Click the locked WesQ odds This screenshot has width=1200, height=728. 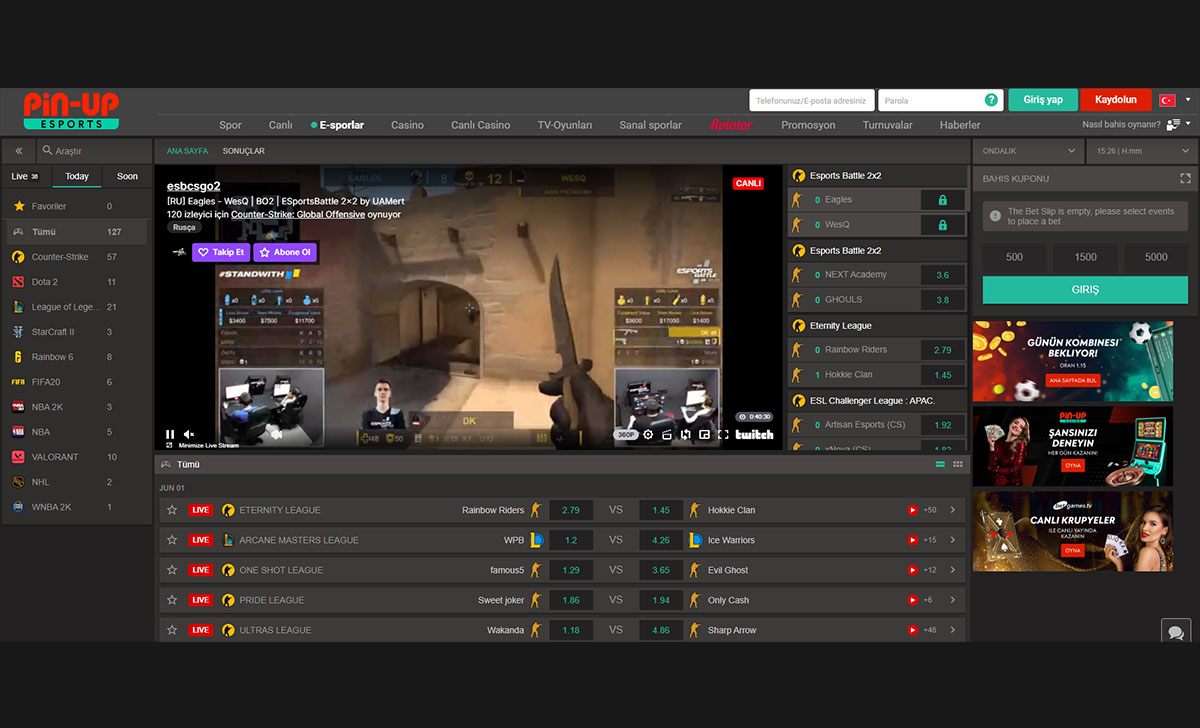tap(942, 225)
